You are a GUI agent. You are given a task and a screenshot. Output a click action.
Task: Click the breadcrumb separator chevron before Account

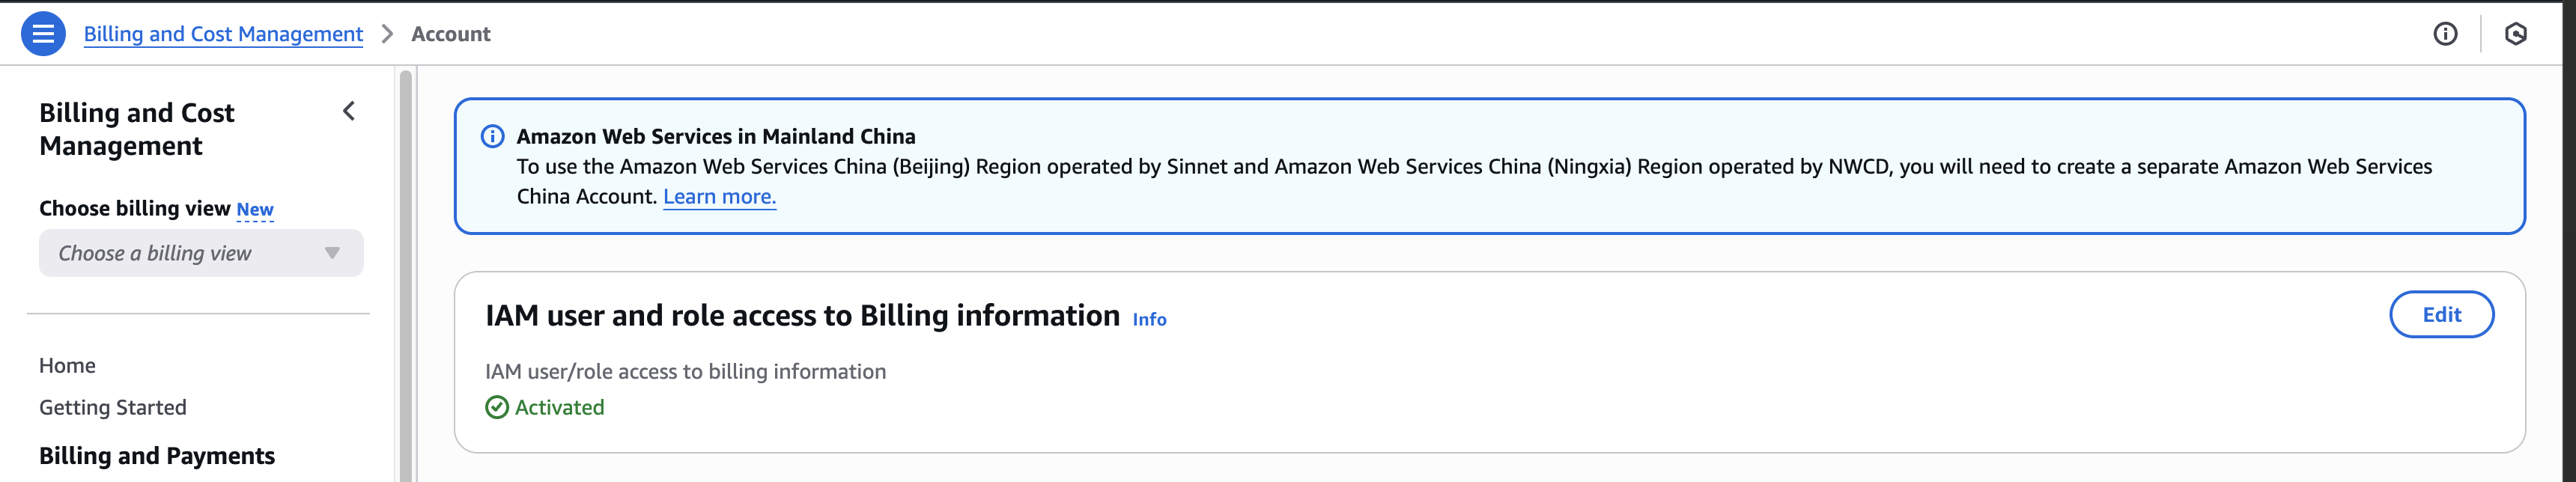coord(387,34)
